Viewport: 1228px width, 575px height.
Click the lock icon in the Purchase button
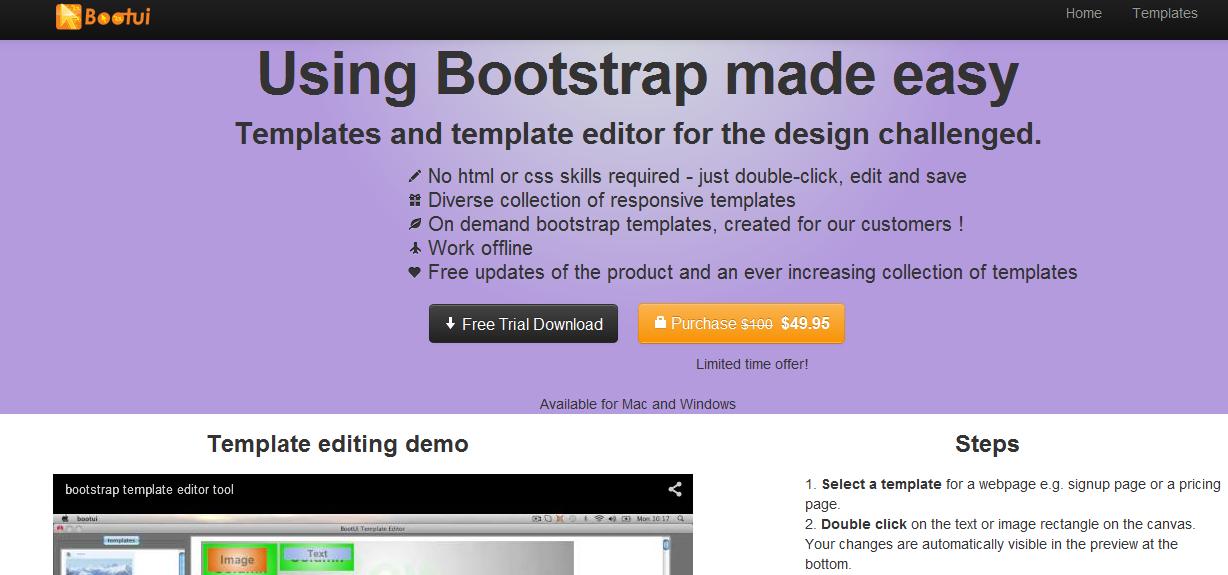(660, 322)
